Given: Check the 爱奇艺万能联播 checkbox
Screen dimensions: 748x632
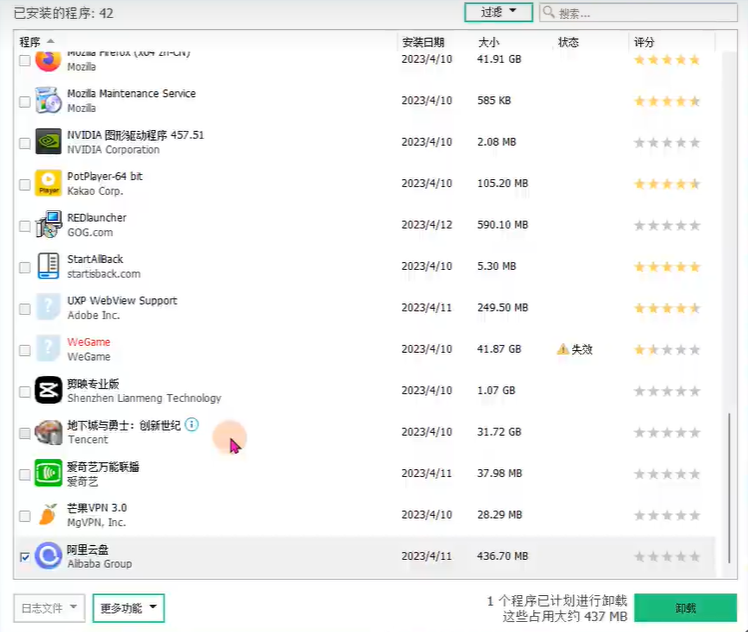Looking at the screenshot, I should (x=24, y=475).
